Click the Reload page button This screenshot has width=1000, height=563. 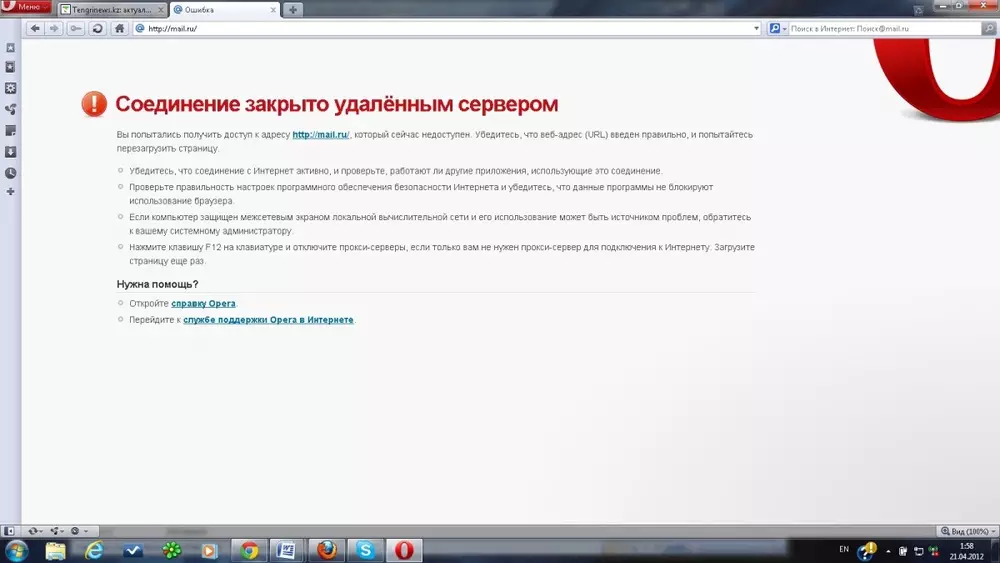97,28
